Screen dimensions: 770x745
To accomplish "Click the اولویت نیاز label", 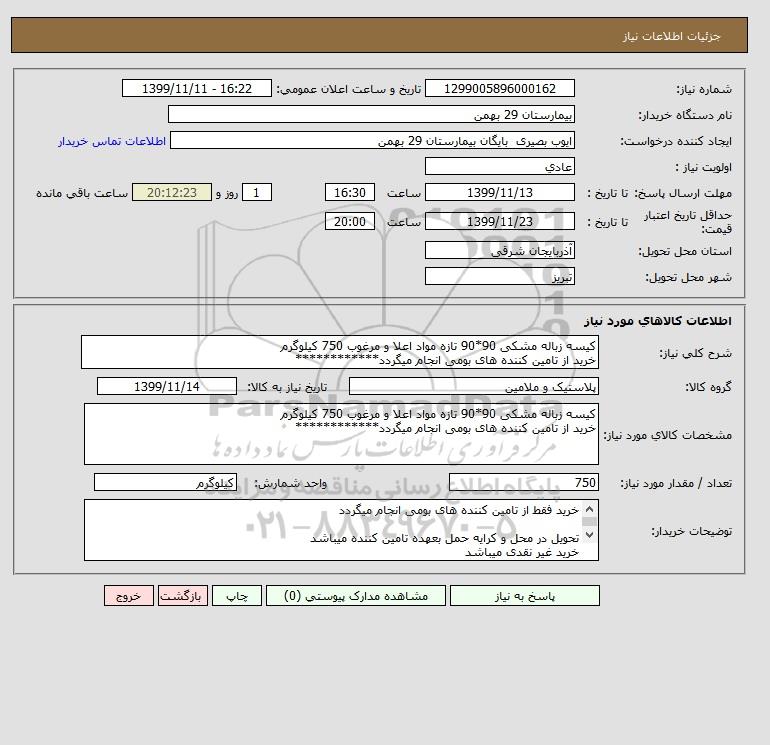I will click(x=704, y=167).
